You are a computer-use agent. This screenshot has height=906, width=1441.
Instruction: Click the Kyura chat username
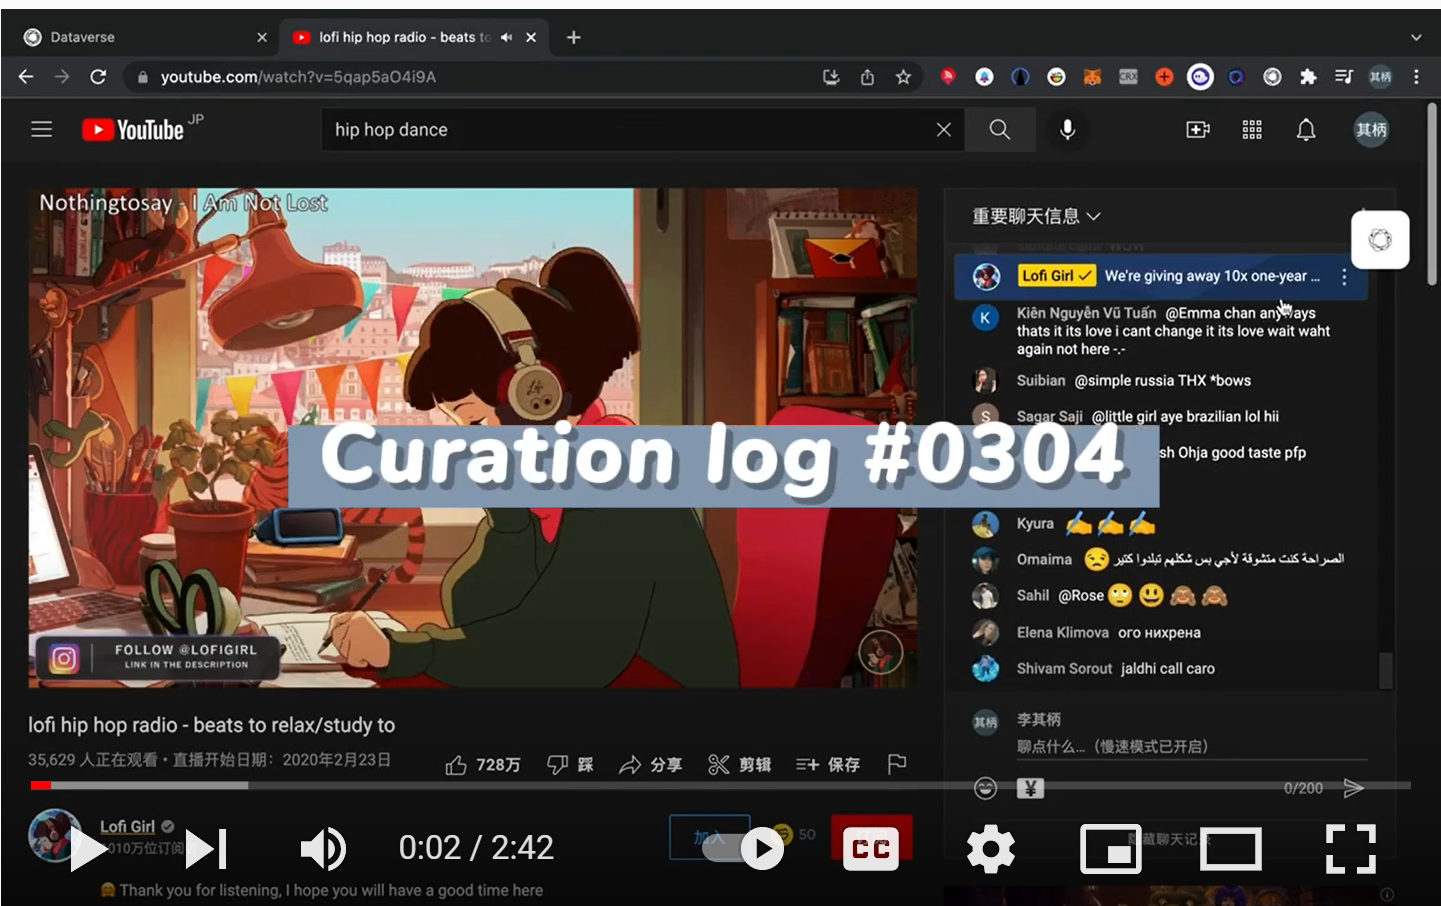1035,524
